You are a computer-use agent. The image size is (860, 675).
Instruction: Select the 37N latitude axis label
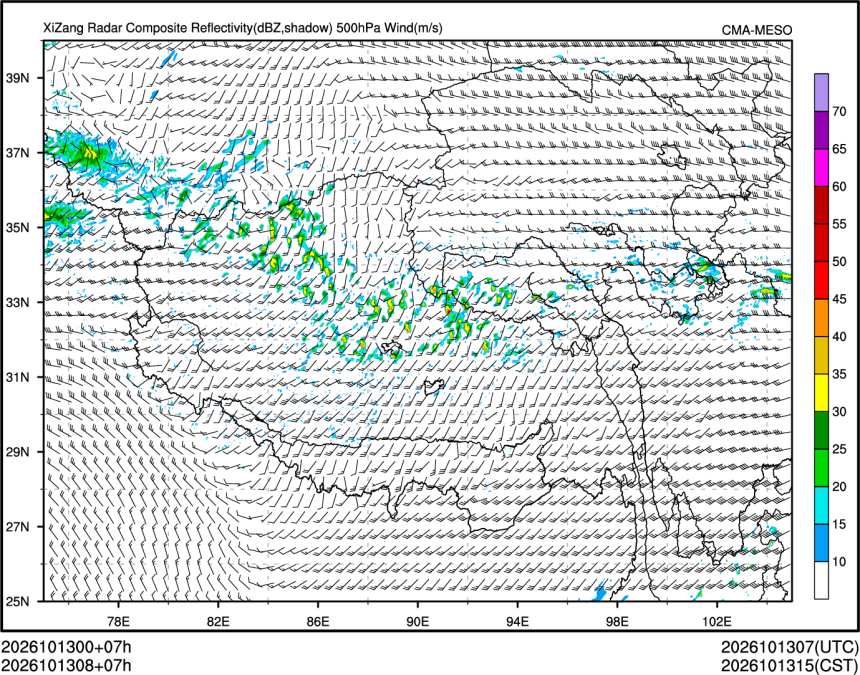pyautogui.click(x=18, y=152)
